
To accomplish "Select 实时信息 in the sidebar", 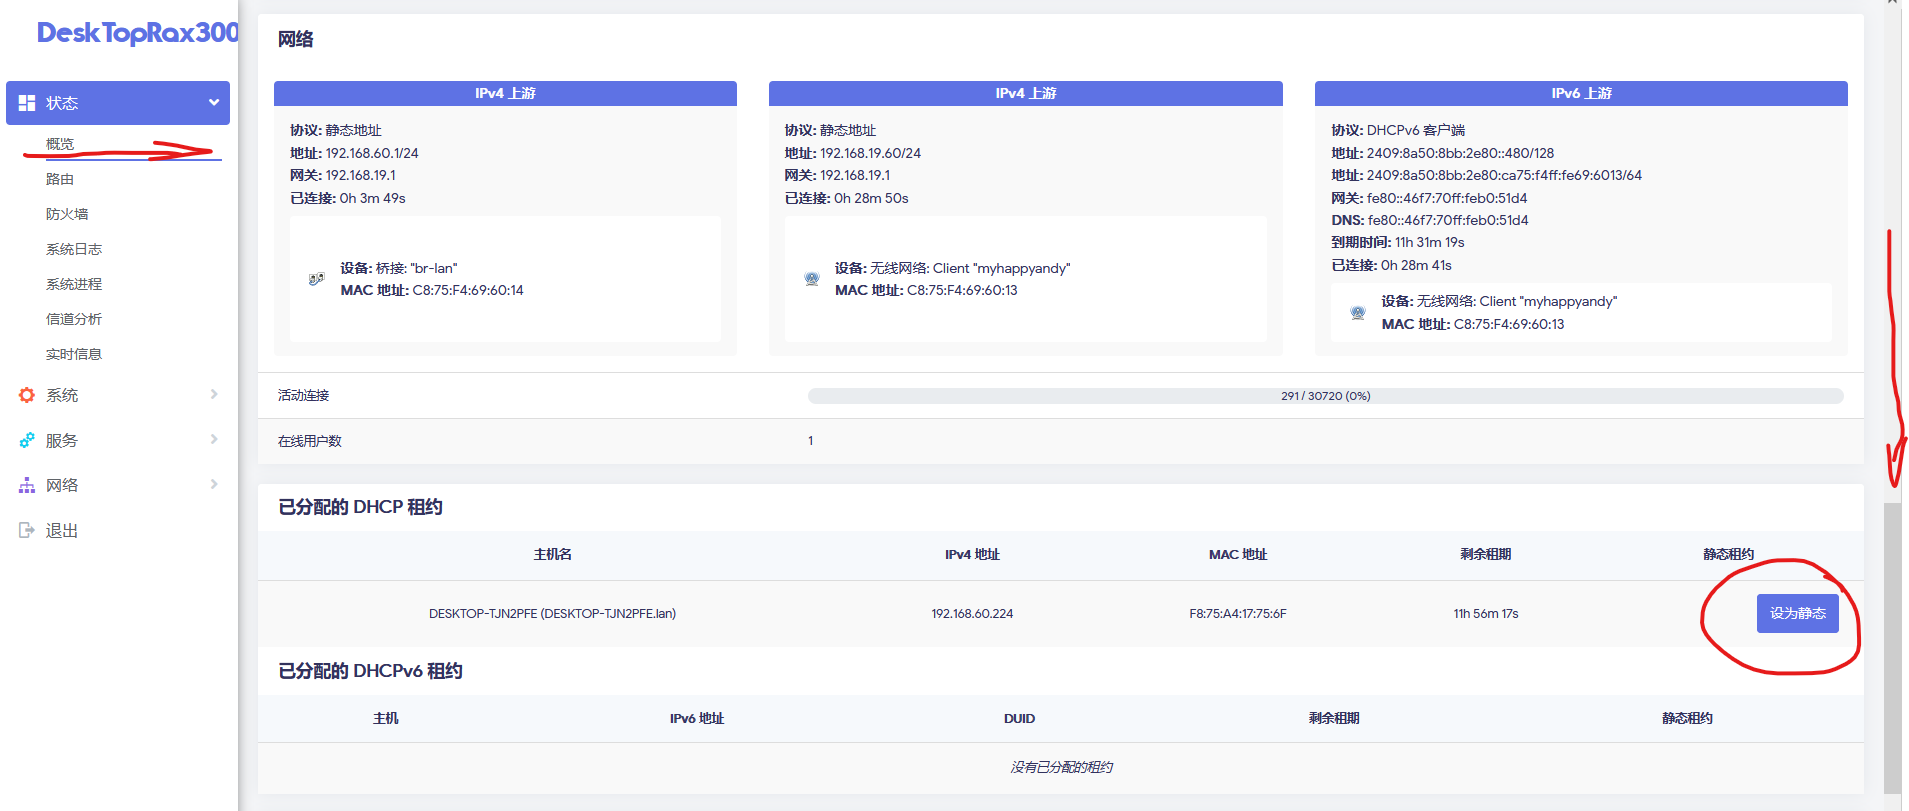I will pyautogui.click(x=74, y=354).
